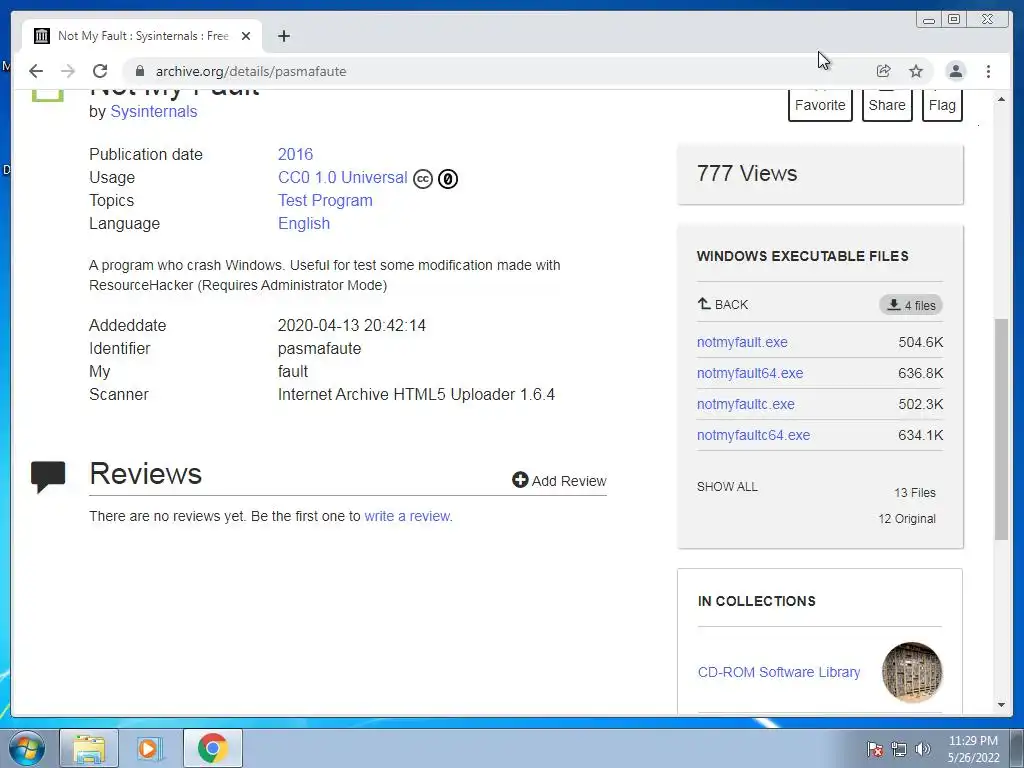Click the Reviews speech bubble icon
This screenshot has height=768, width=1024.
point(48,477)
